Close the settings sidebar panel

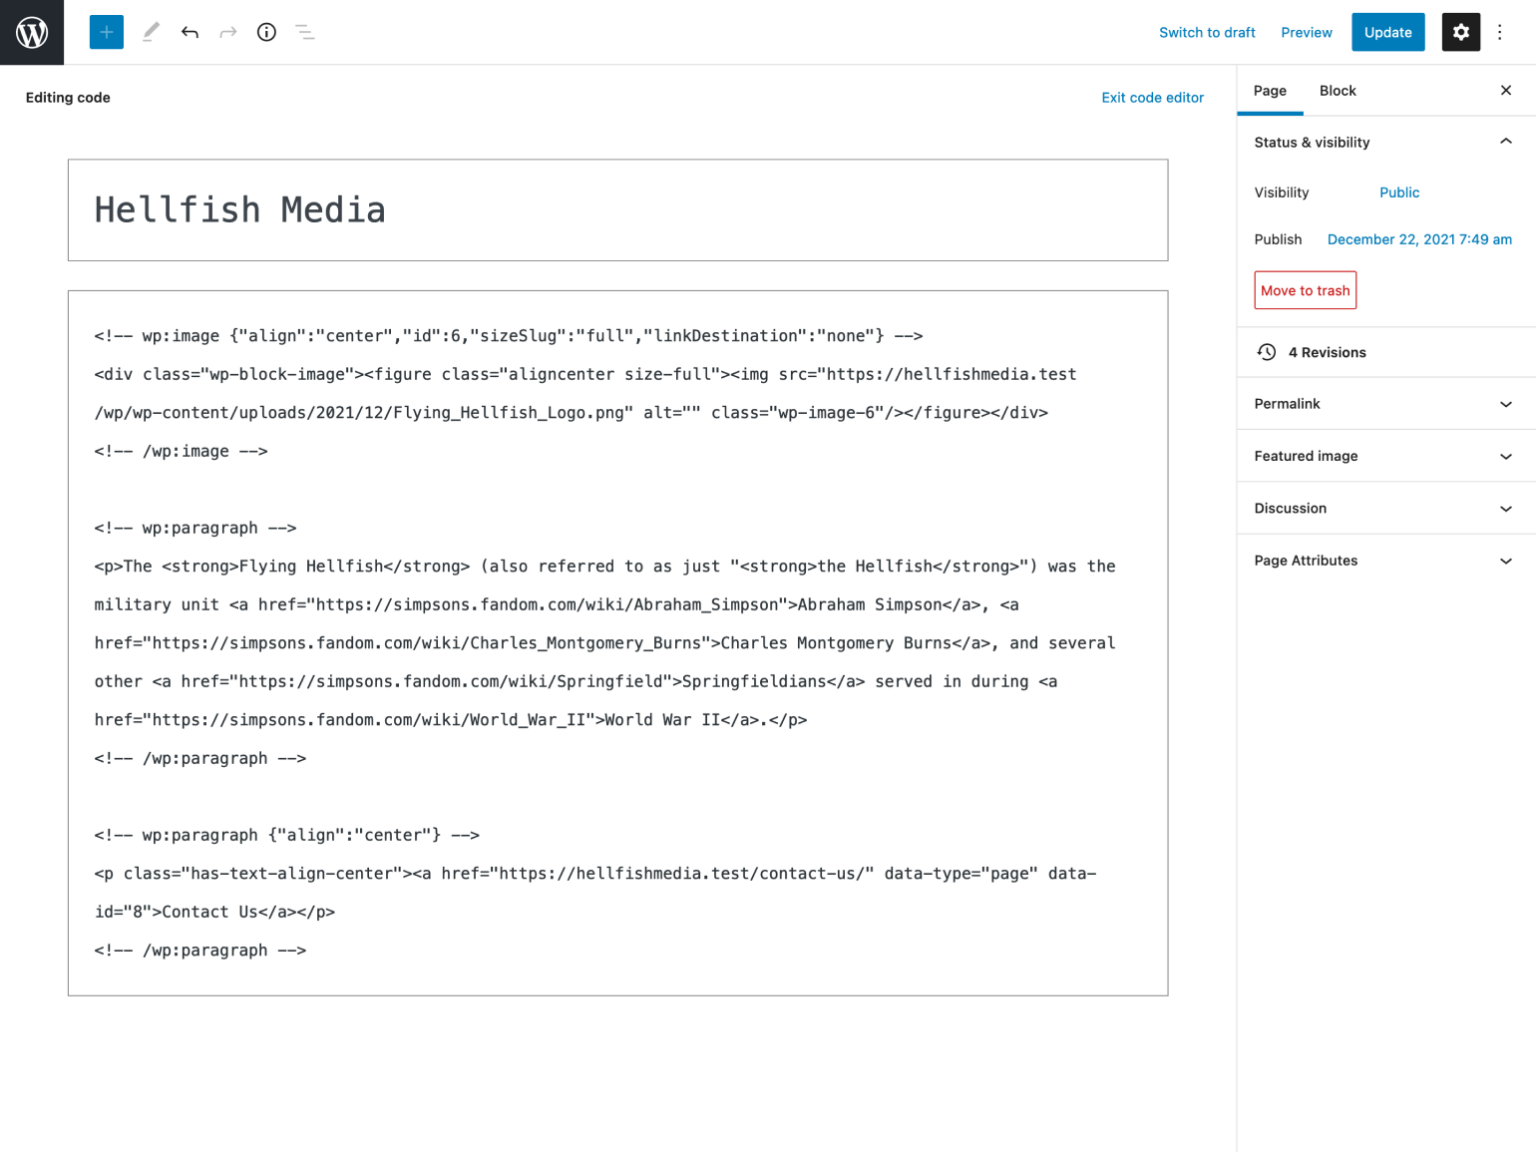tap(1505, 90)
